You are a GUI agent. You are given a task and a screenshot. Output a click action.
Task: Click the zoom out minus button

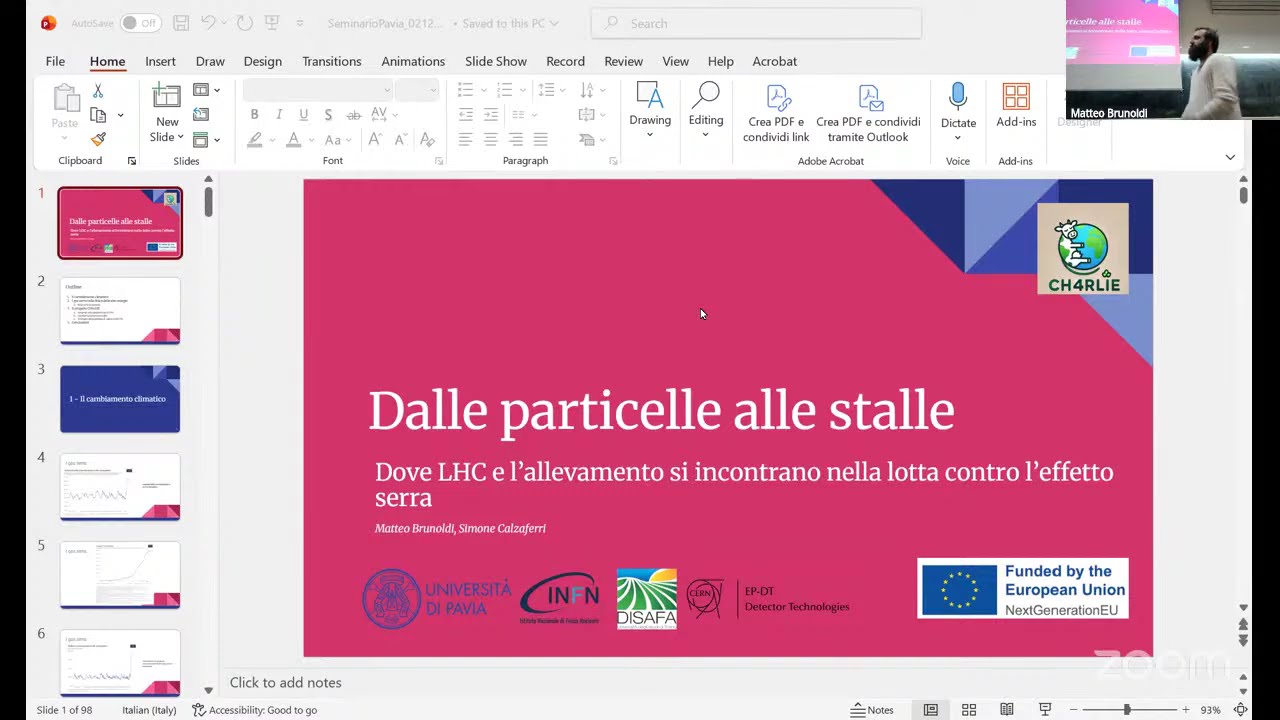tap(1073, 710)
